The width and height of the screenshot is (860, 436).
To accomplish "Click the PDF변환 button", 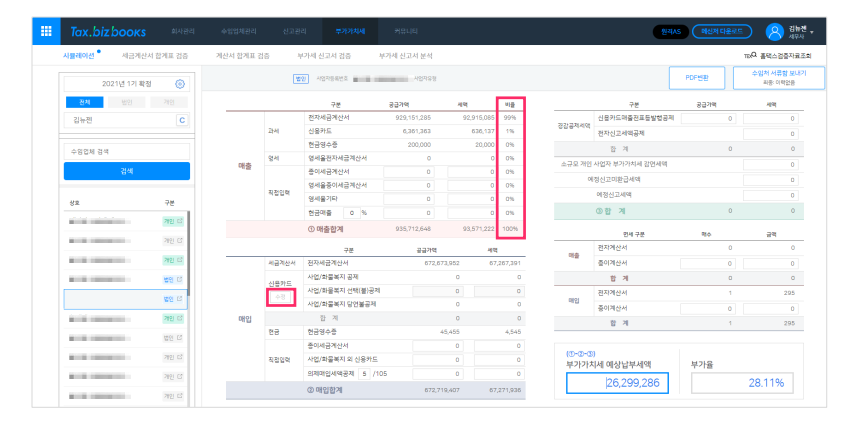I will (696, 78).
